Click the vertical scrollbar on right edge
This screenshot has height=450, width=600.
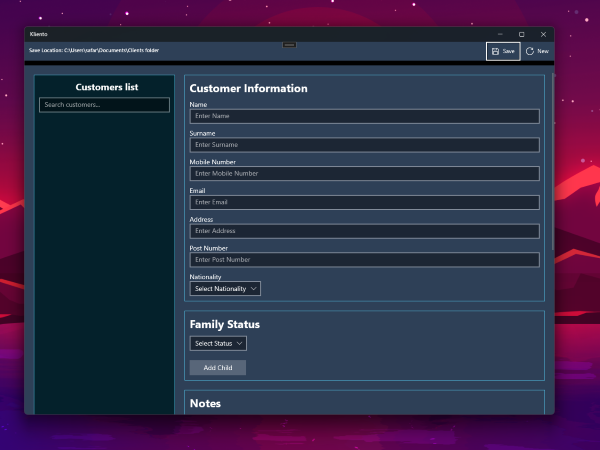pos(552,160)
